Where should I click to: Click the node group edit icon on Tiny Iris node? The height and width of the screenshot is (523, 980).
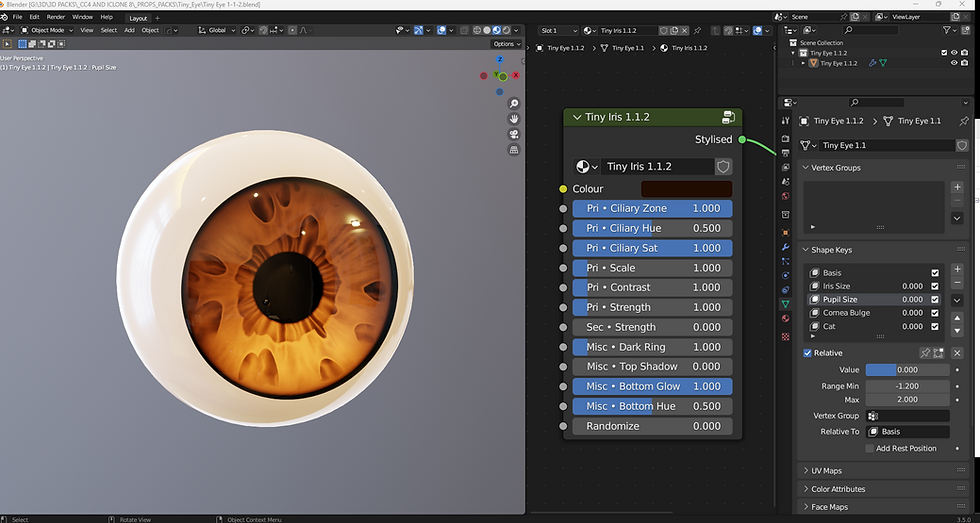(728, 117)
